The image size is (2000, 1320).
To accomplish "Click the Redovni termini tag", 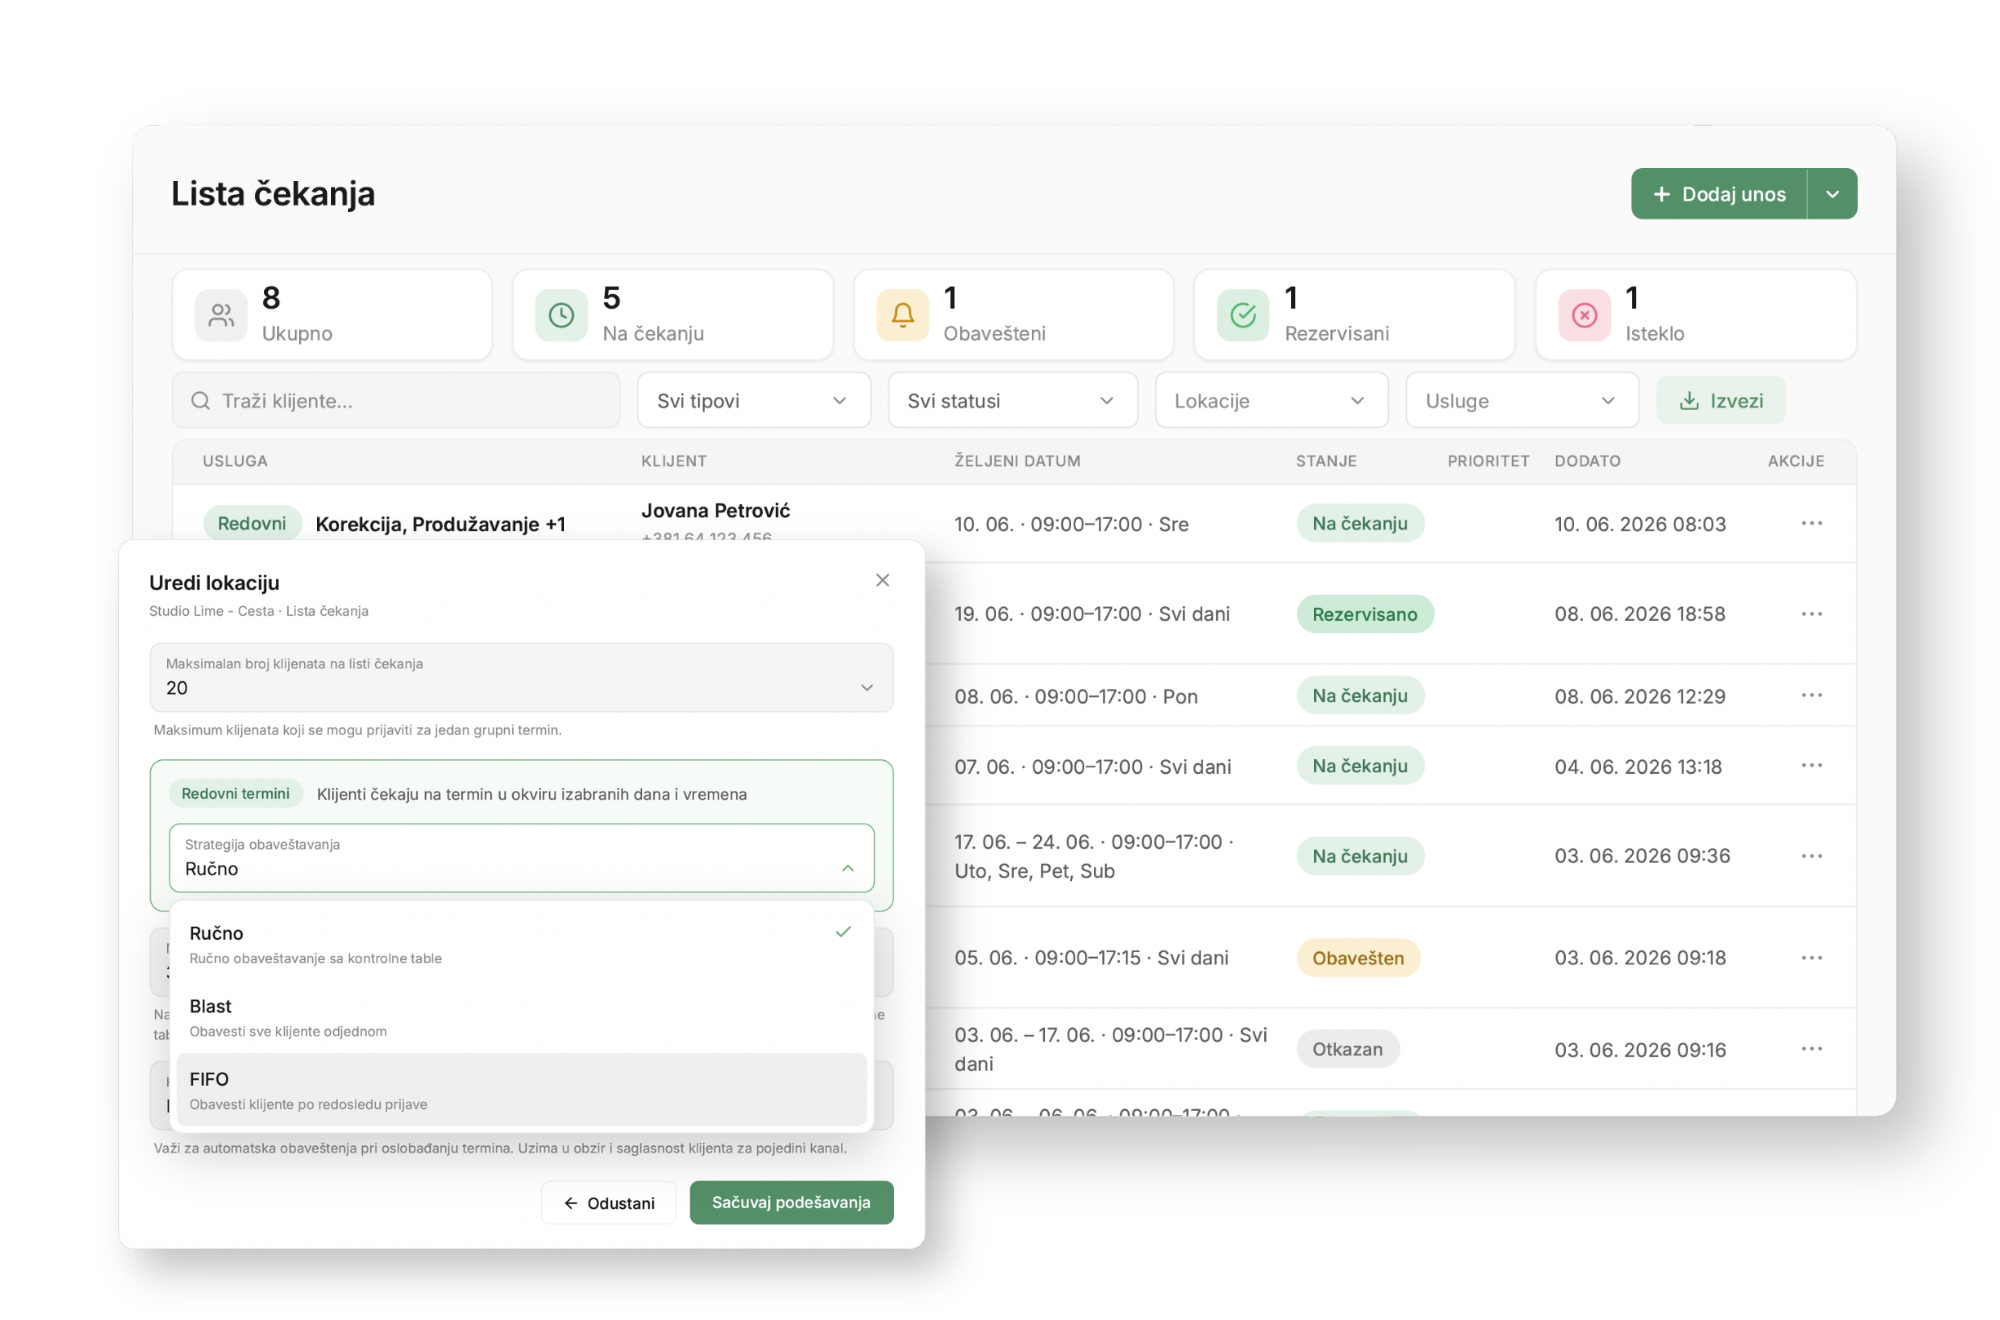I will [x=235, y=793].
